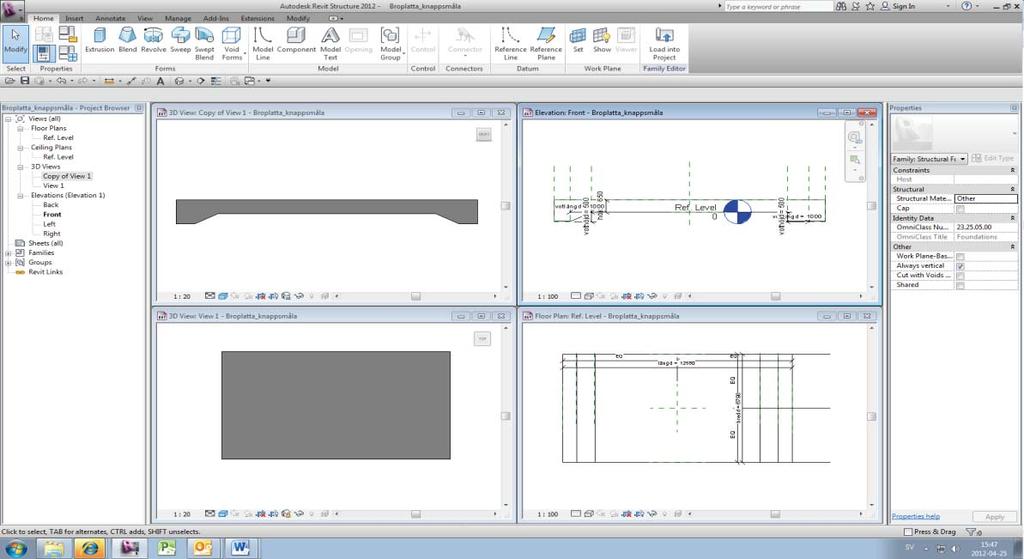The height and width of the screenshot is (559, 1024).
Task: Collapse the Views (all) tree node
Action: [8, 119]
